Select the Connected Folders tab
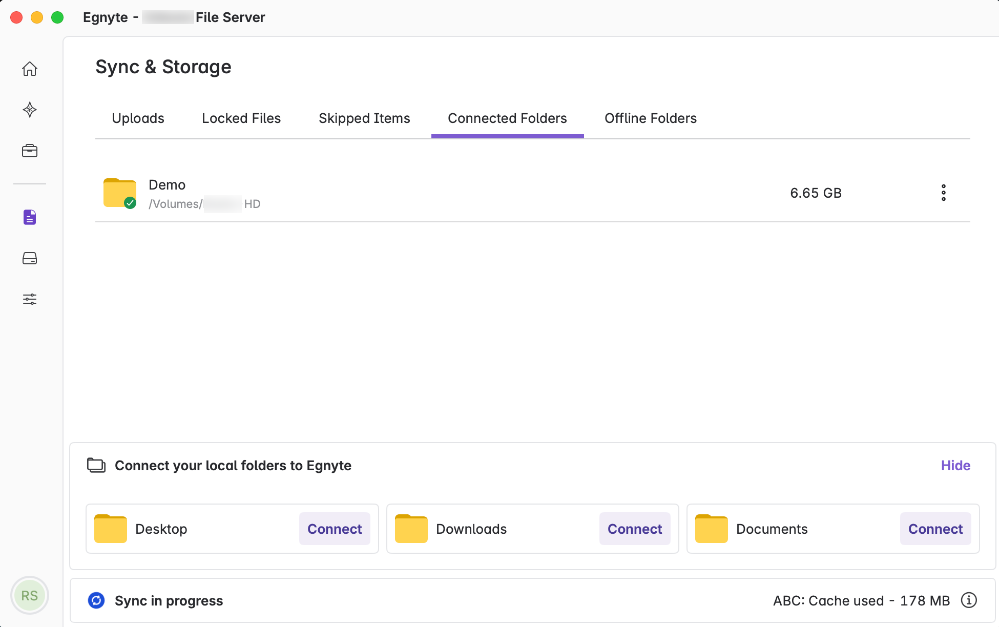The height and width of the screenshot is (627, 999). [x=507, y=119]
